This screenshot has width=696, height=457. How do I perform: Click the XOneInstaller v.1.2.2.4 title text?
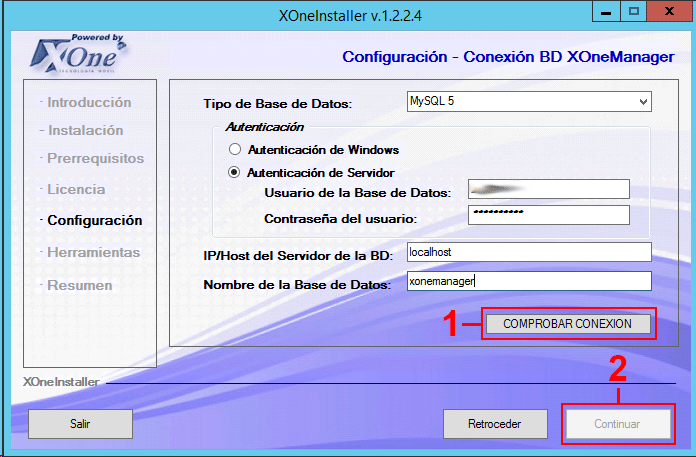pos(350,16)
